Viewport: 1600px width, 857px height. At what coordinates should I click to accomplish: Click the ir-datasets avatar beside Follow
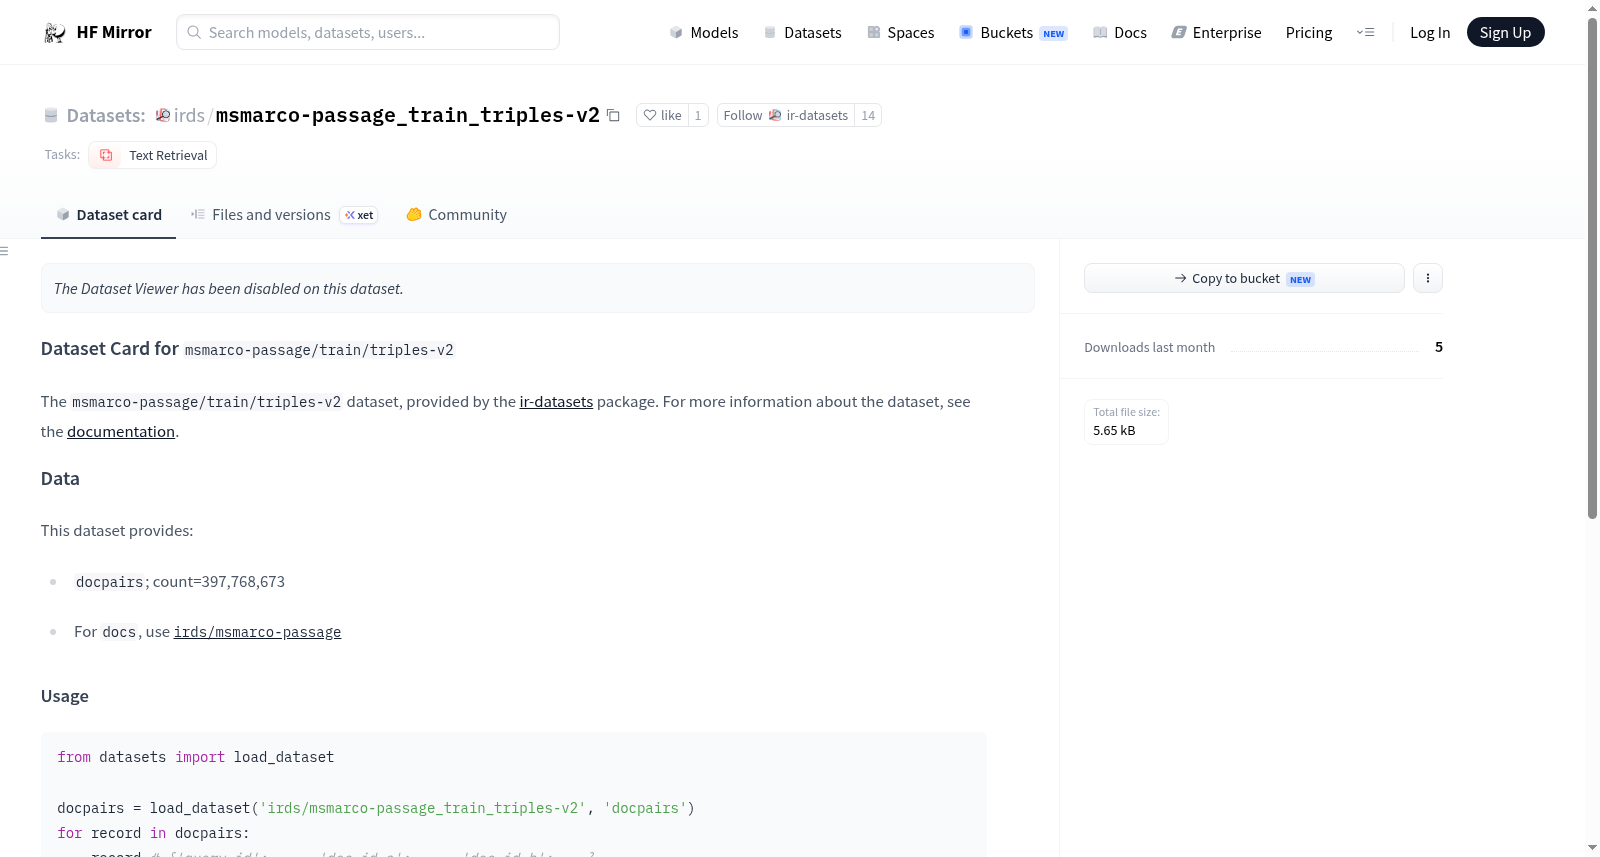click(x=774, y=115)
